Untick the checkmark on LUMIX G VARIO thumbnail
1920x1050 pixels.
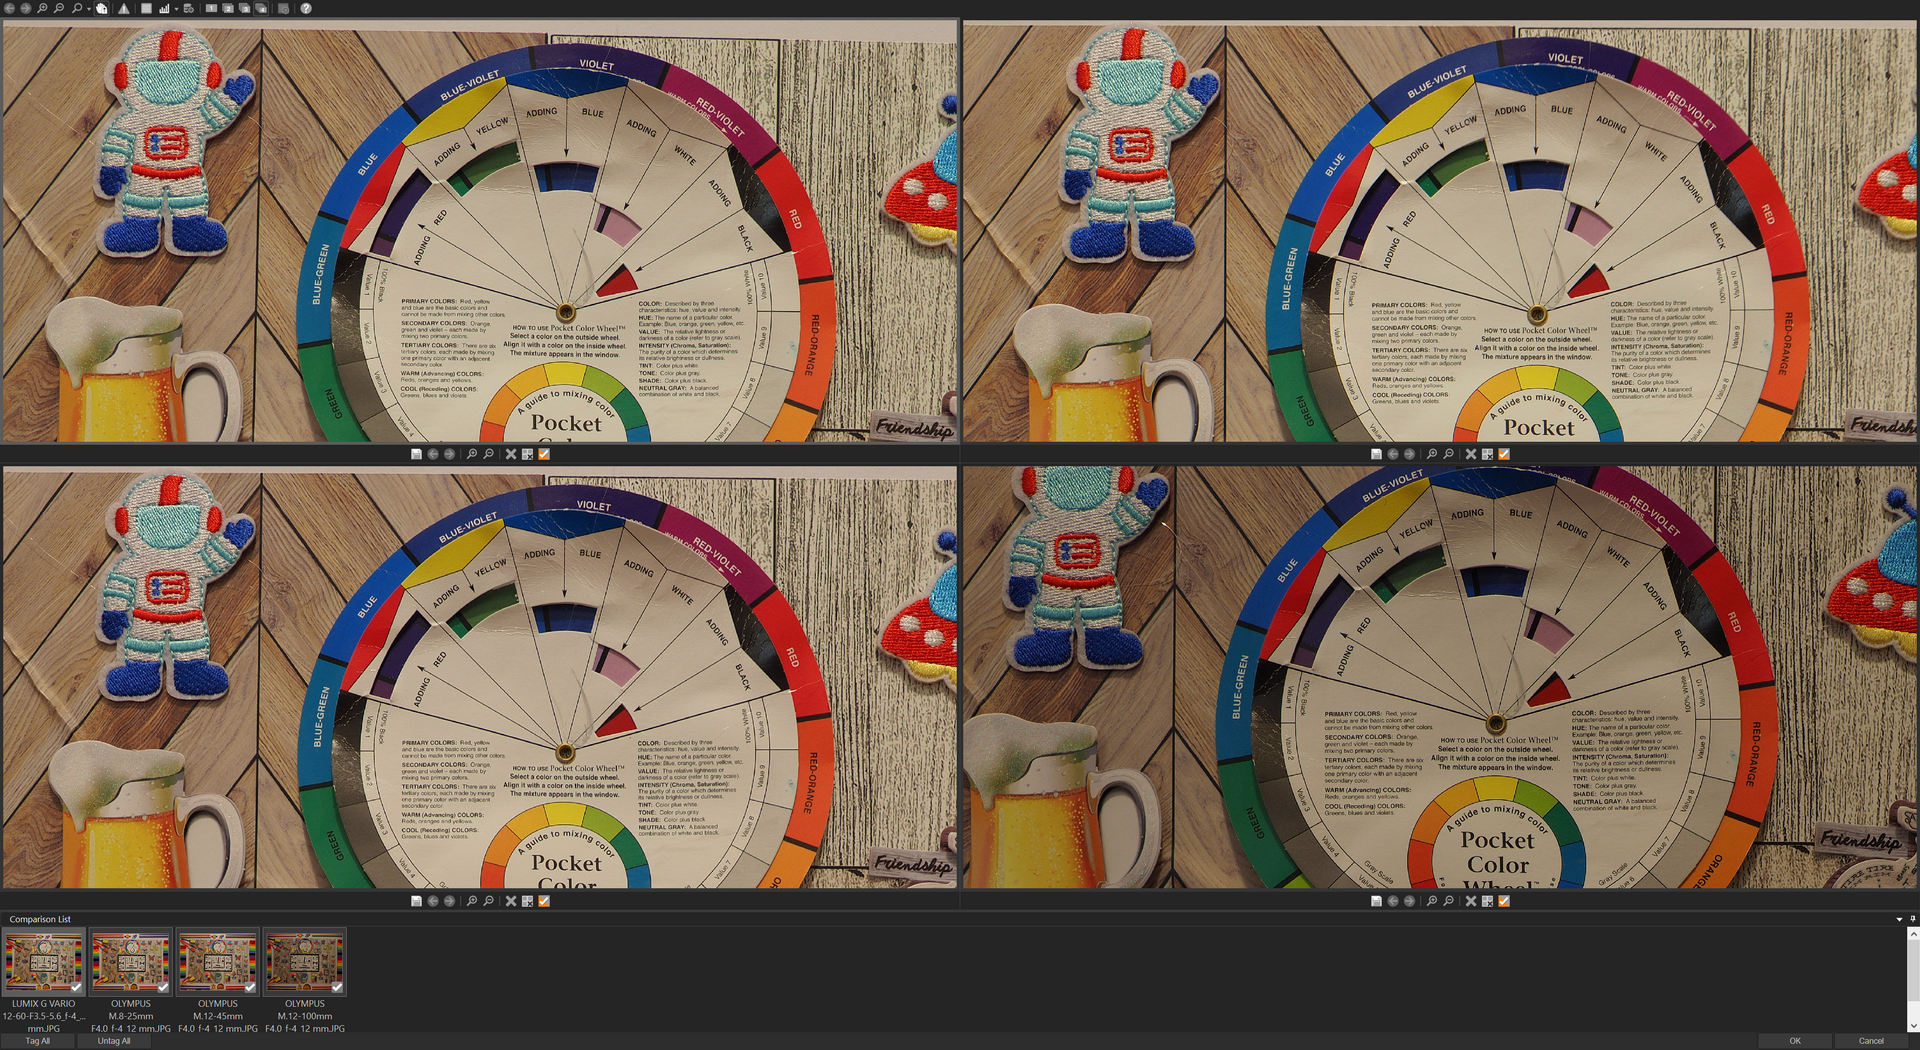[x=76, y=987]
